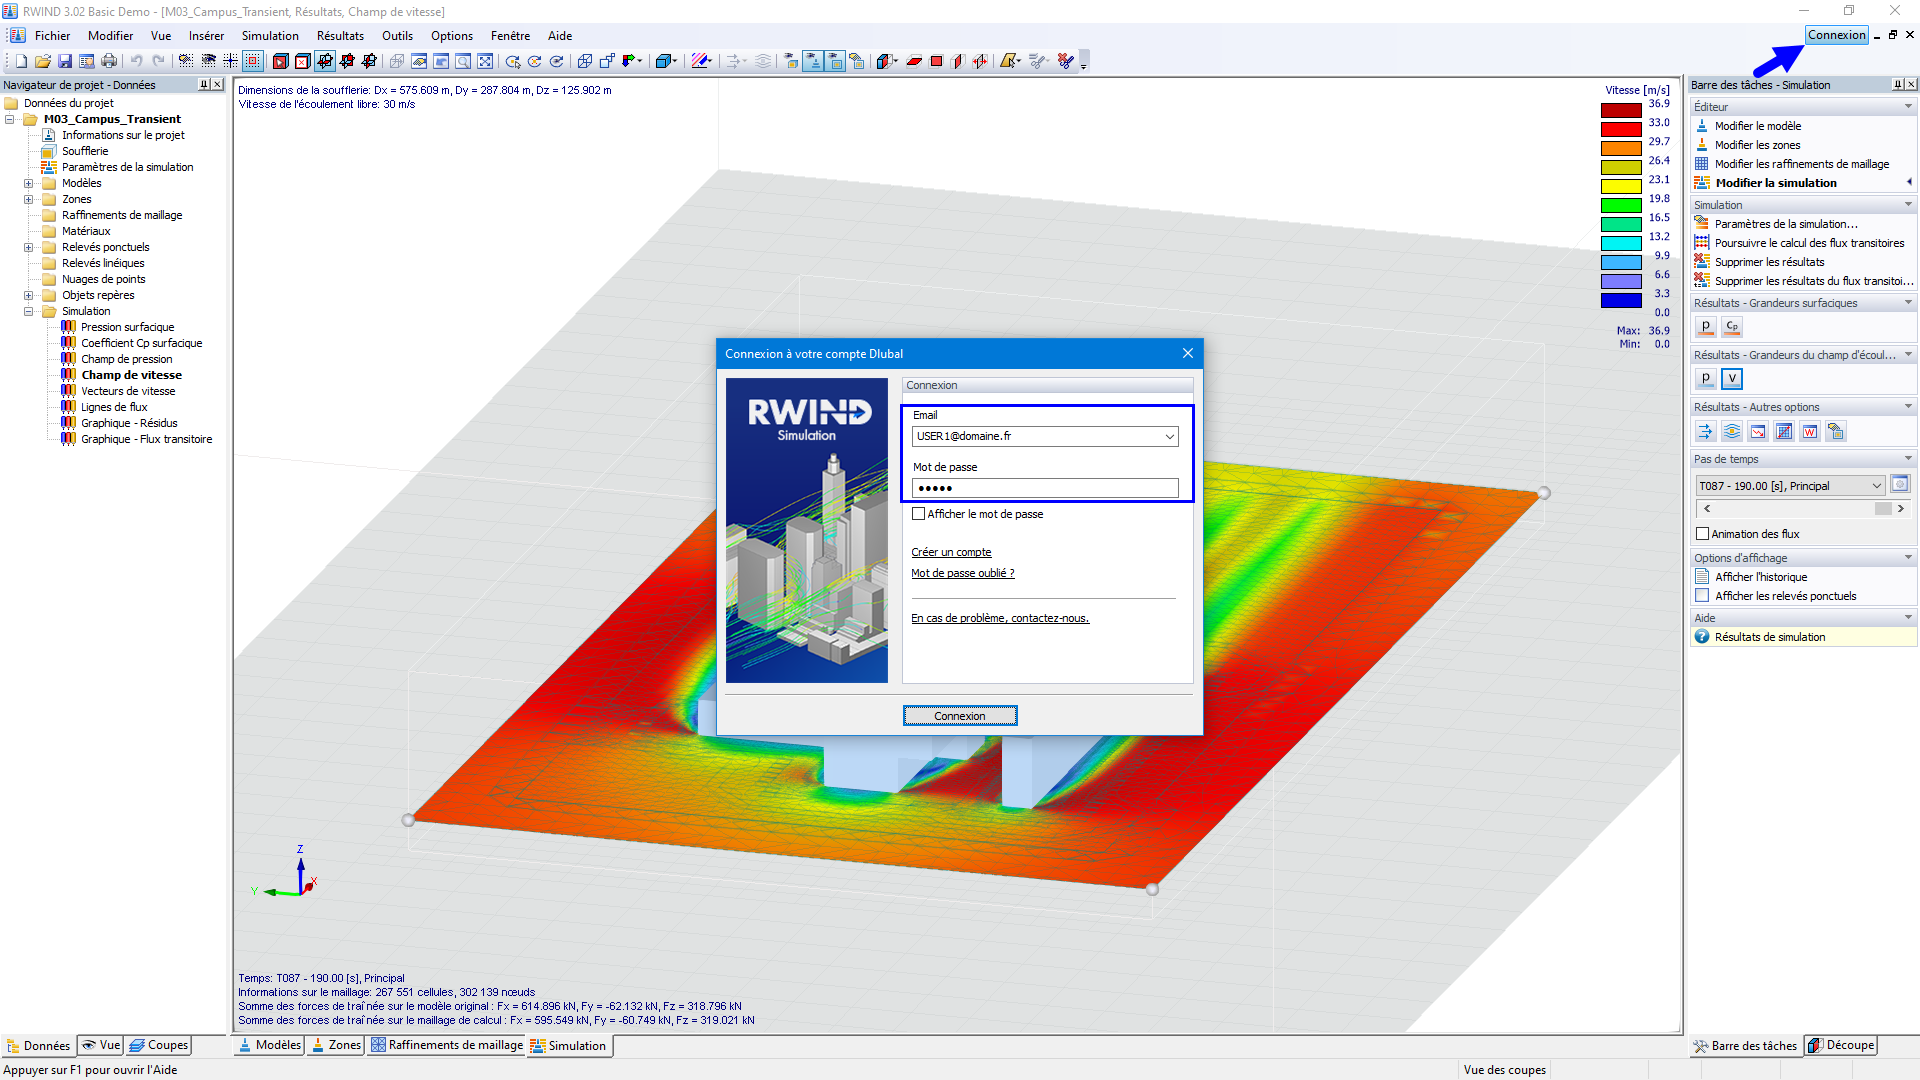Click the Undo arrow icon
The width and height of the screenshot is (1920, 1080).
[x=136, y=61]
